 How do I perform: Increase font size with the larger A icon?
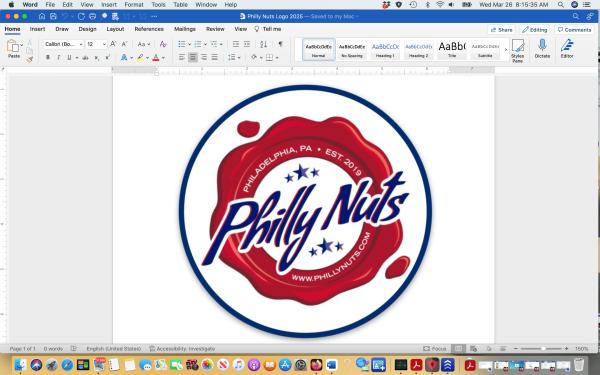tap(113, 44)
